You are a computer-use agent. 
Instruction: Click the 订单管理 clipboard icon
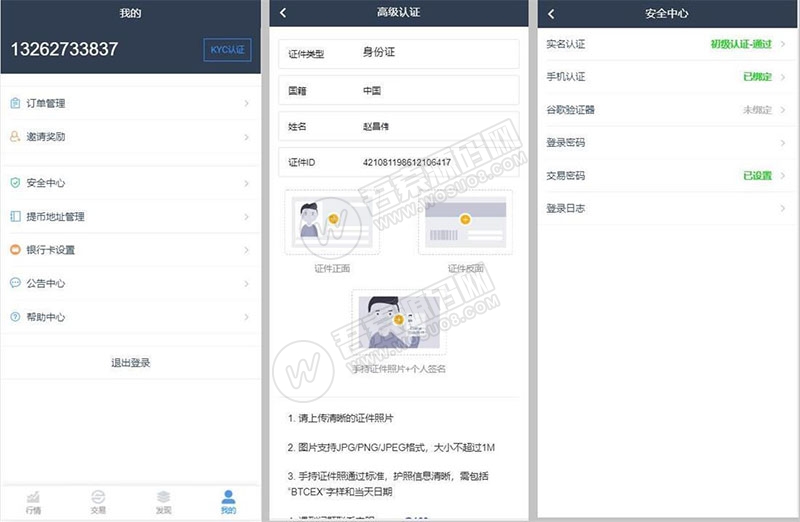[x=15, y=103]
